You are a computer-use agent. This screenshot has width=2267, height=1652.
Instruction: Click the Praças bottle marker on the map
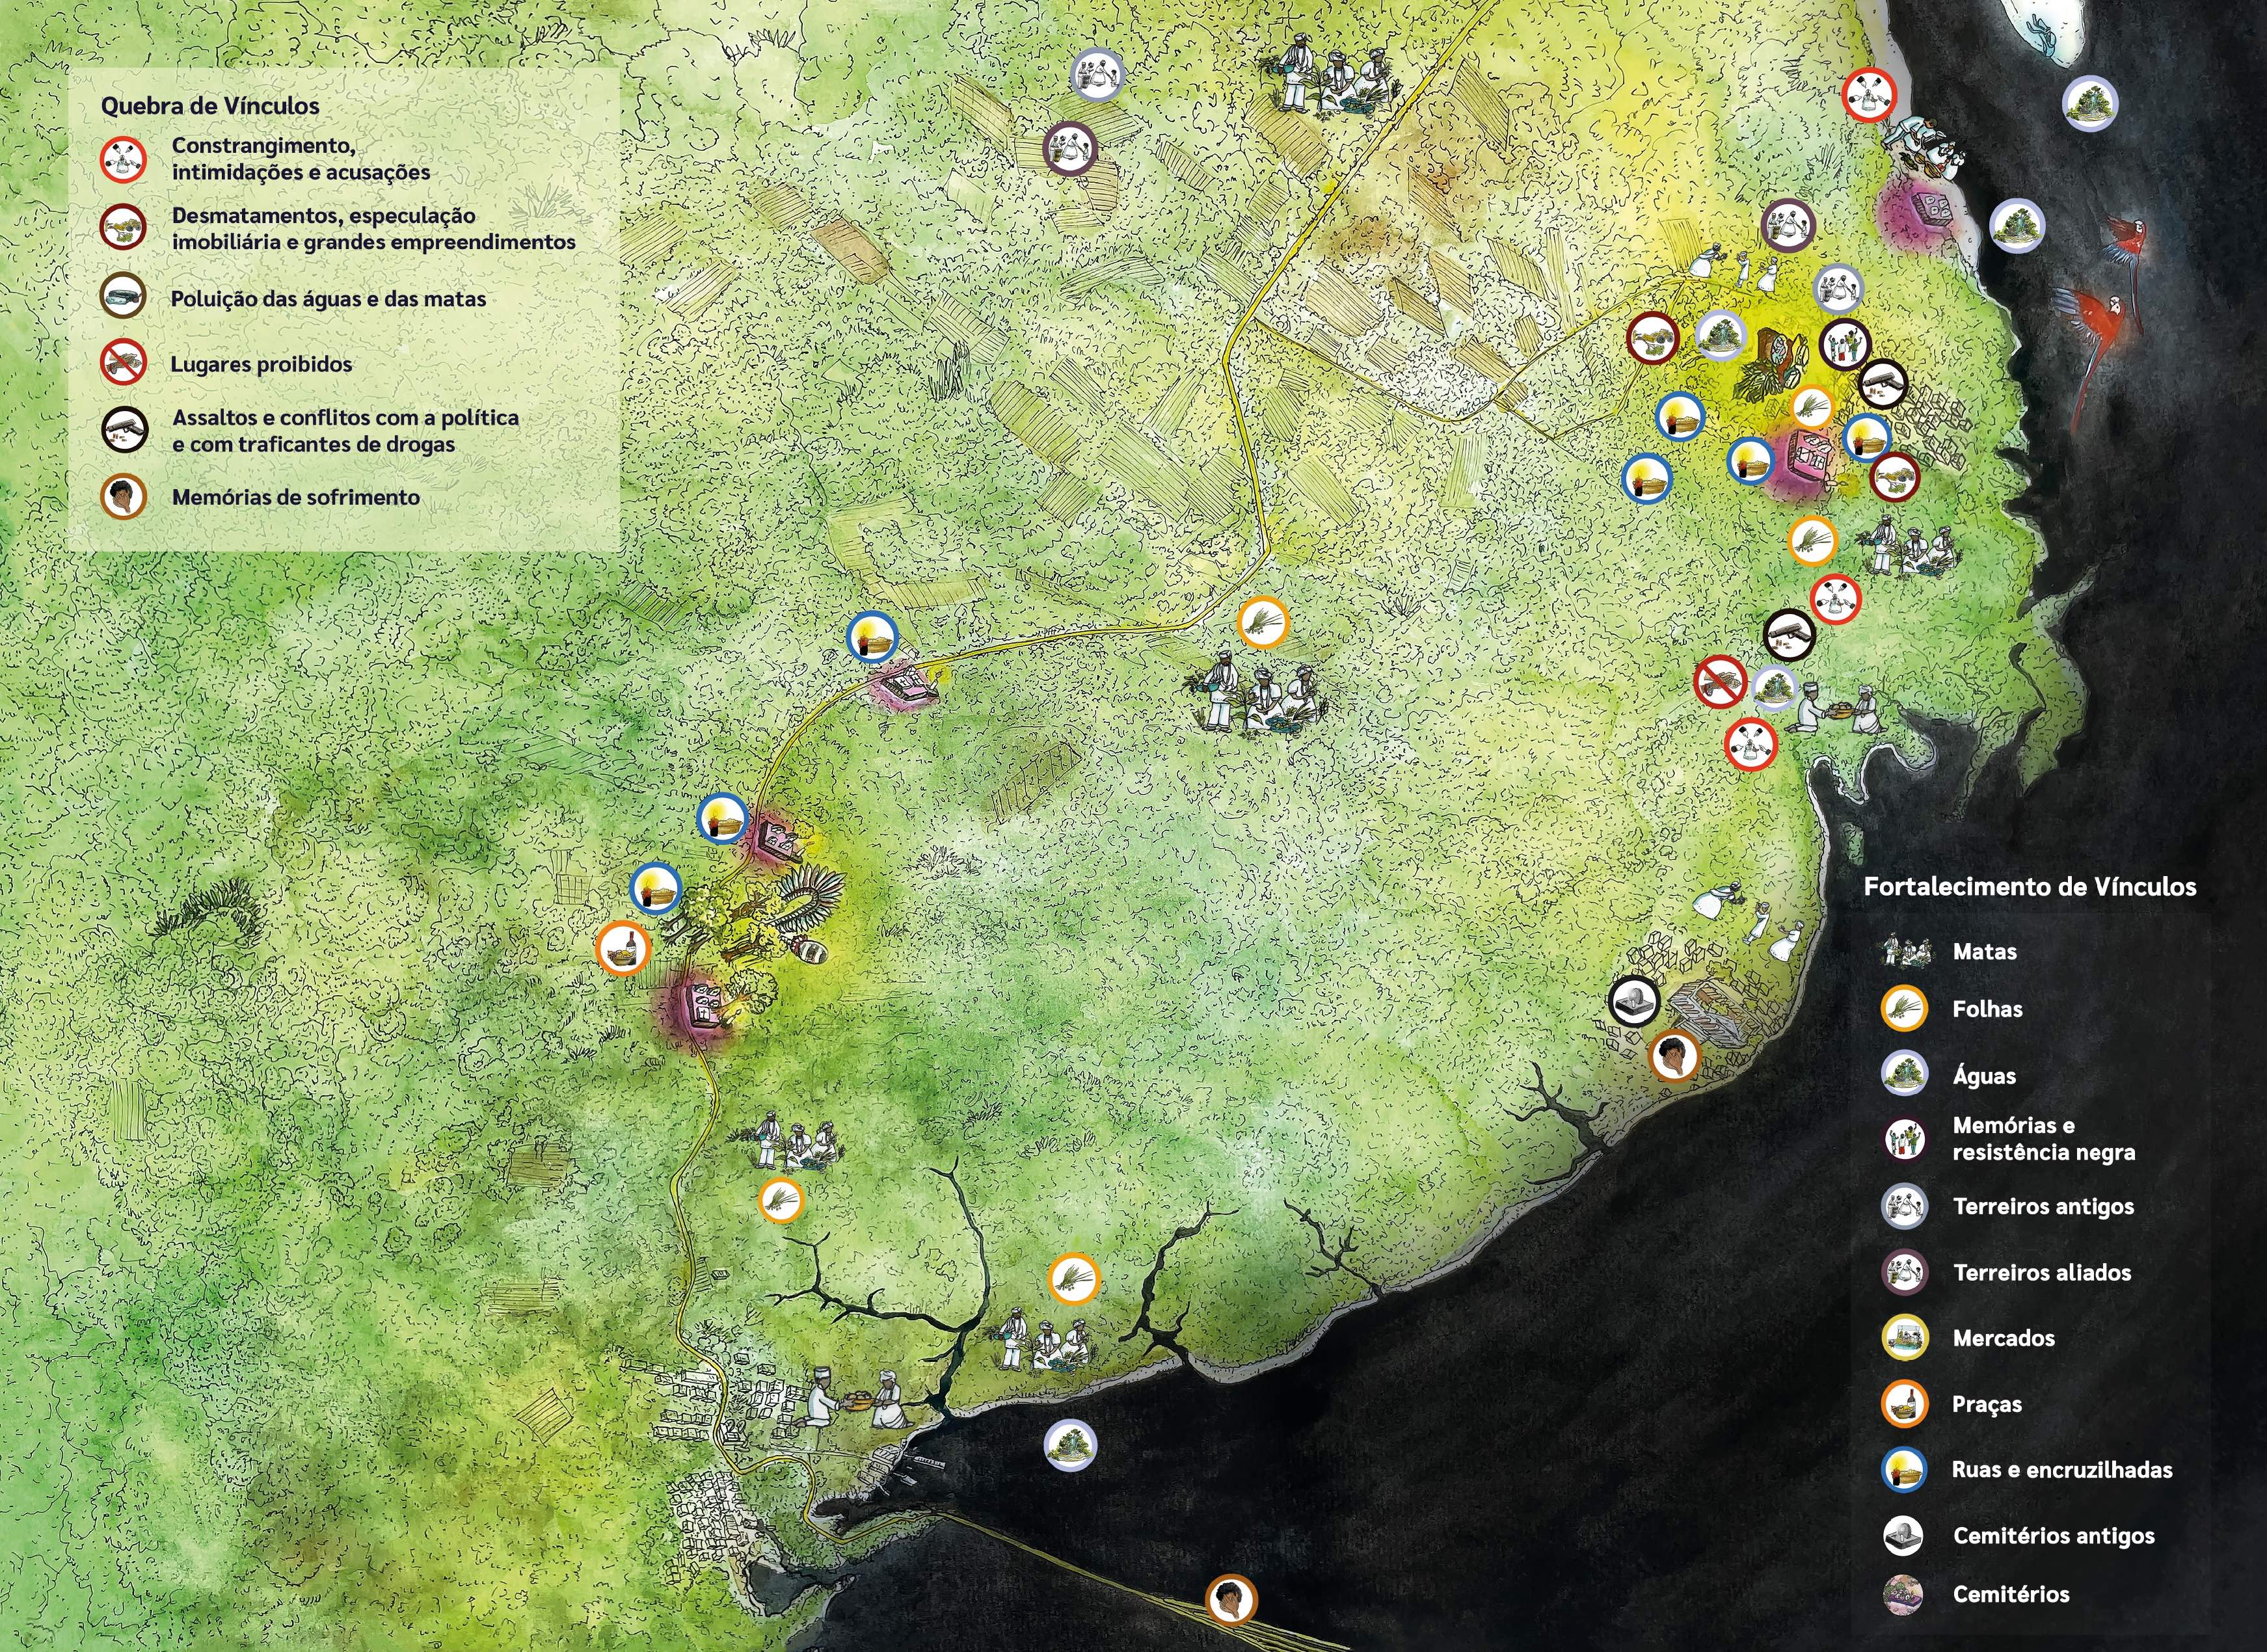[x=623, y=947]
